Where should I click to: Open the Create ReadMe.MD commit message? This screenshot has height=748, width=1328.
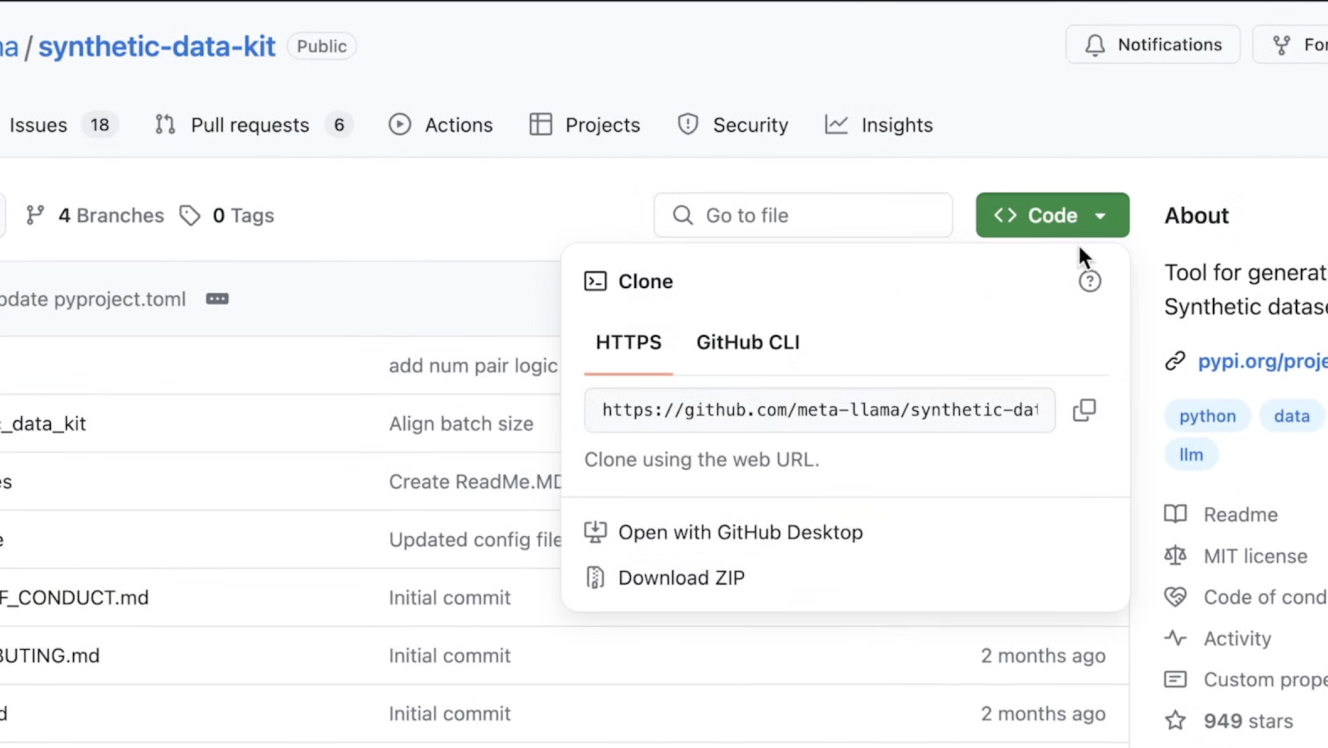point(475,482)
